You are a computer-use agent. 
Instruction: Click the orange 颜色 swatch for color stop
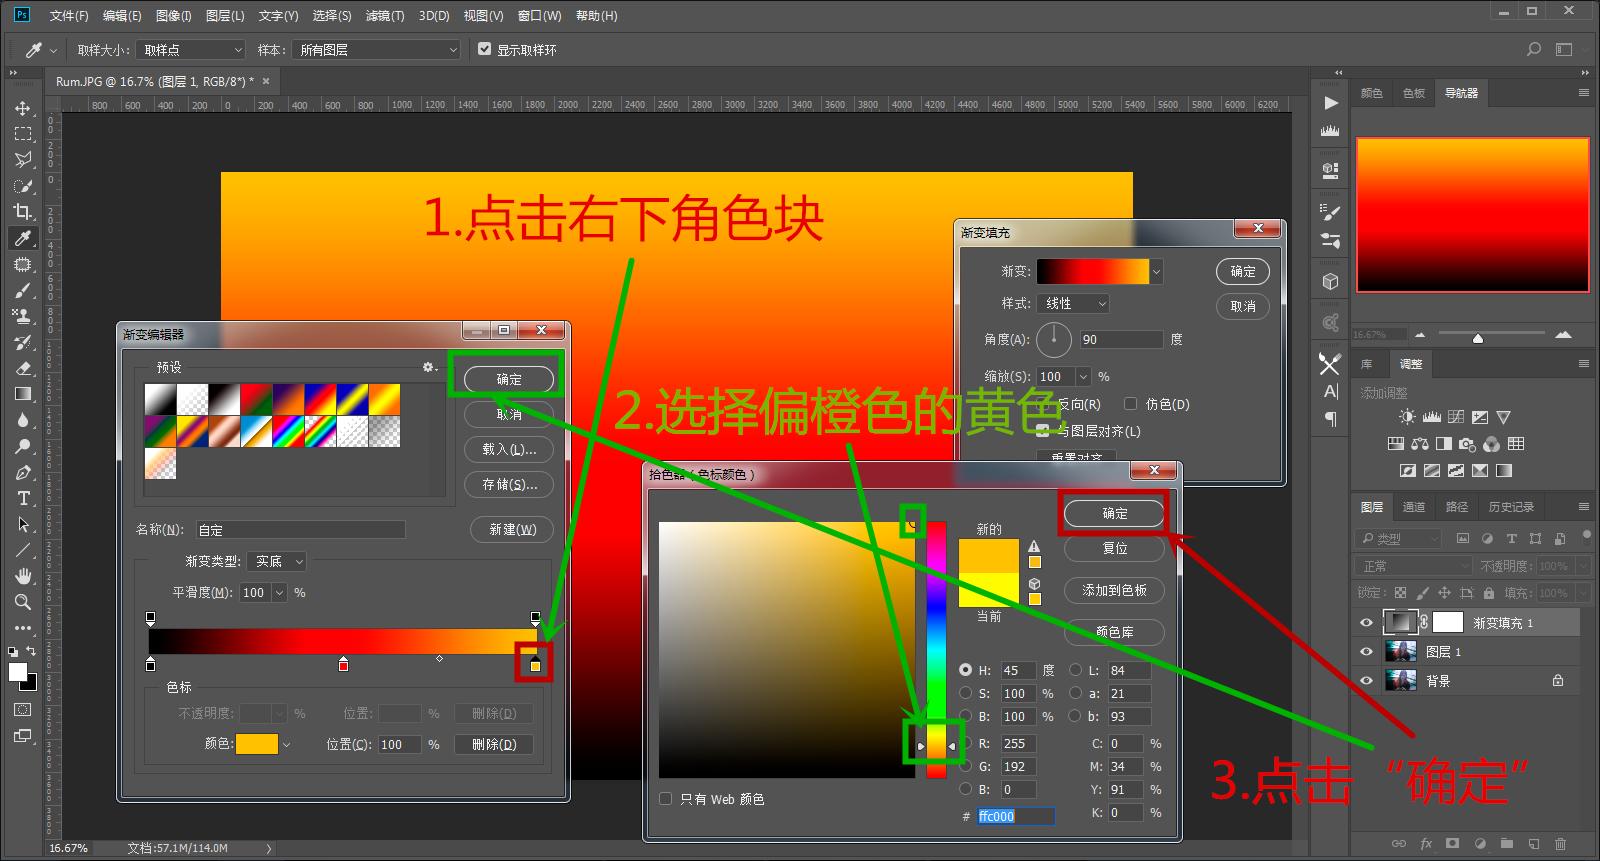pyautogui.click(x=257, y=744)
